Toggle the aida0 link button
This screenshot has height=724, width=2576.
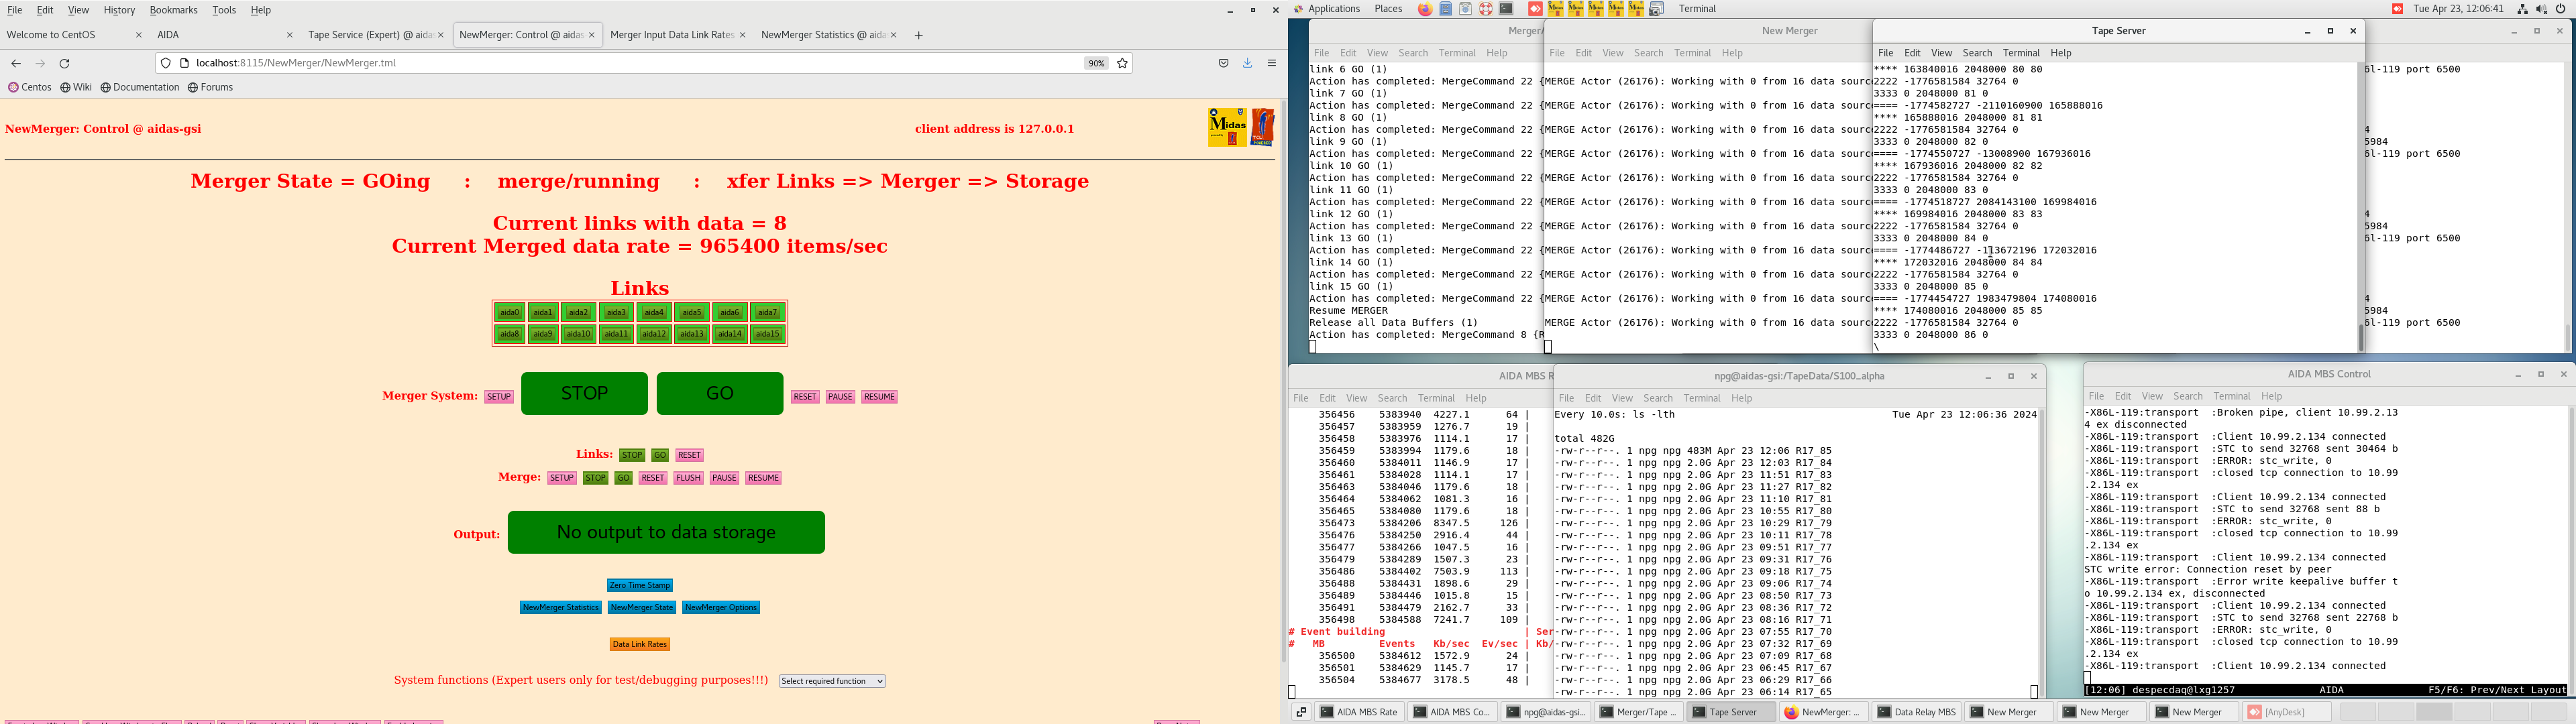[509, 313]
